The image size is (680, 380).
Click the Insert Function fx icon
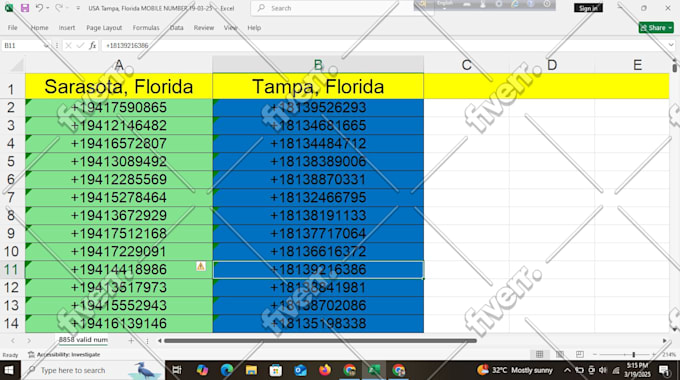point(92,45)
